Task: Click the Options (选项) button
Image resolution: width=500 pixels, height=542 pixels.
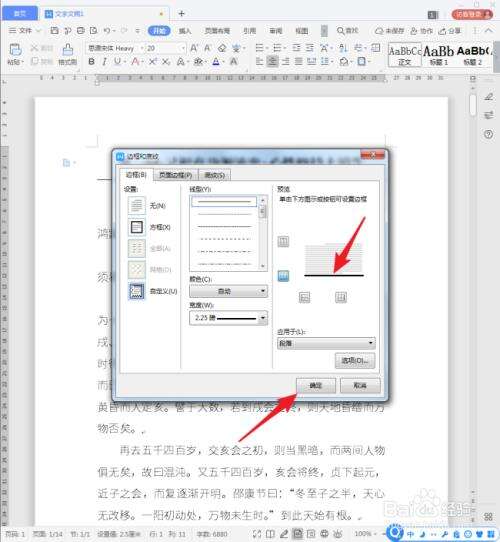Action: pos(355,361)
